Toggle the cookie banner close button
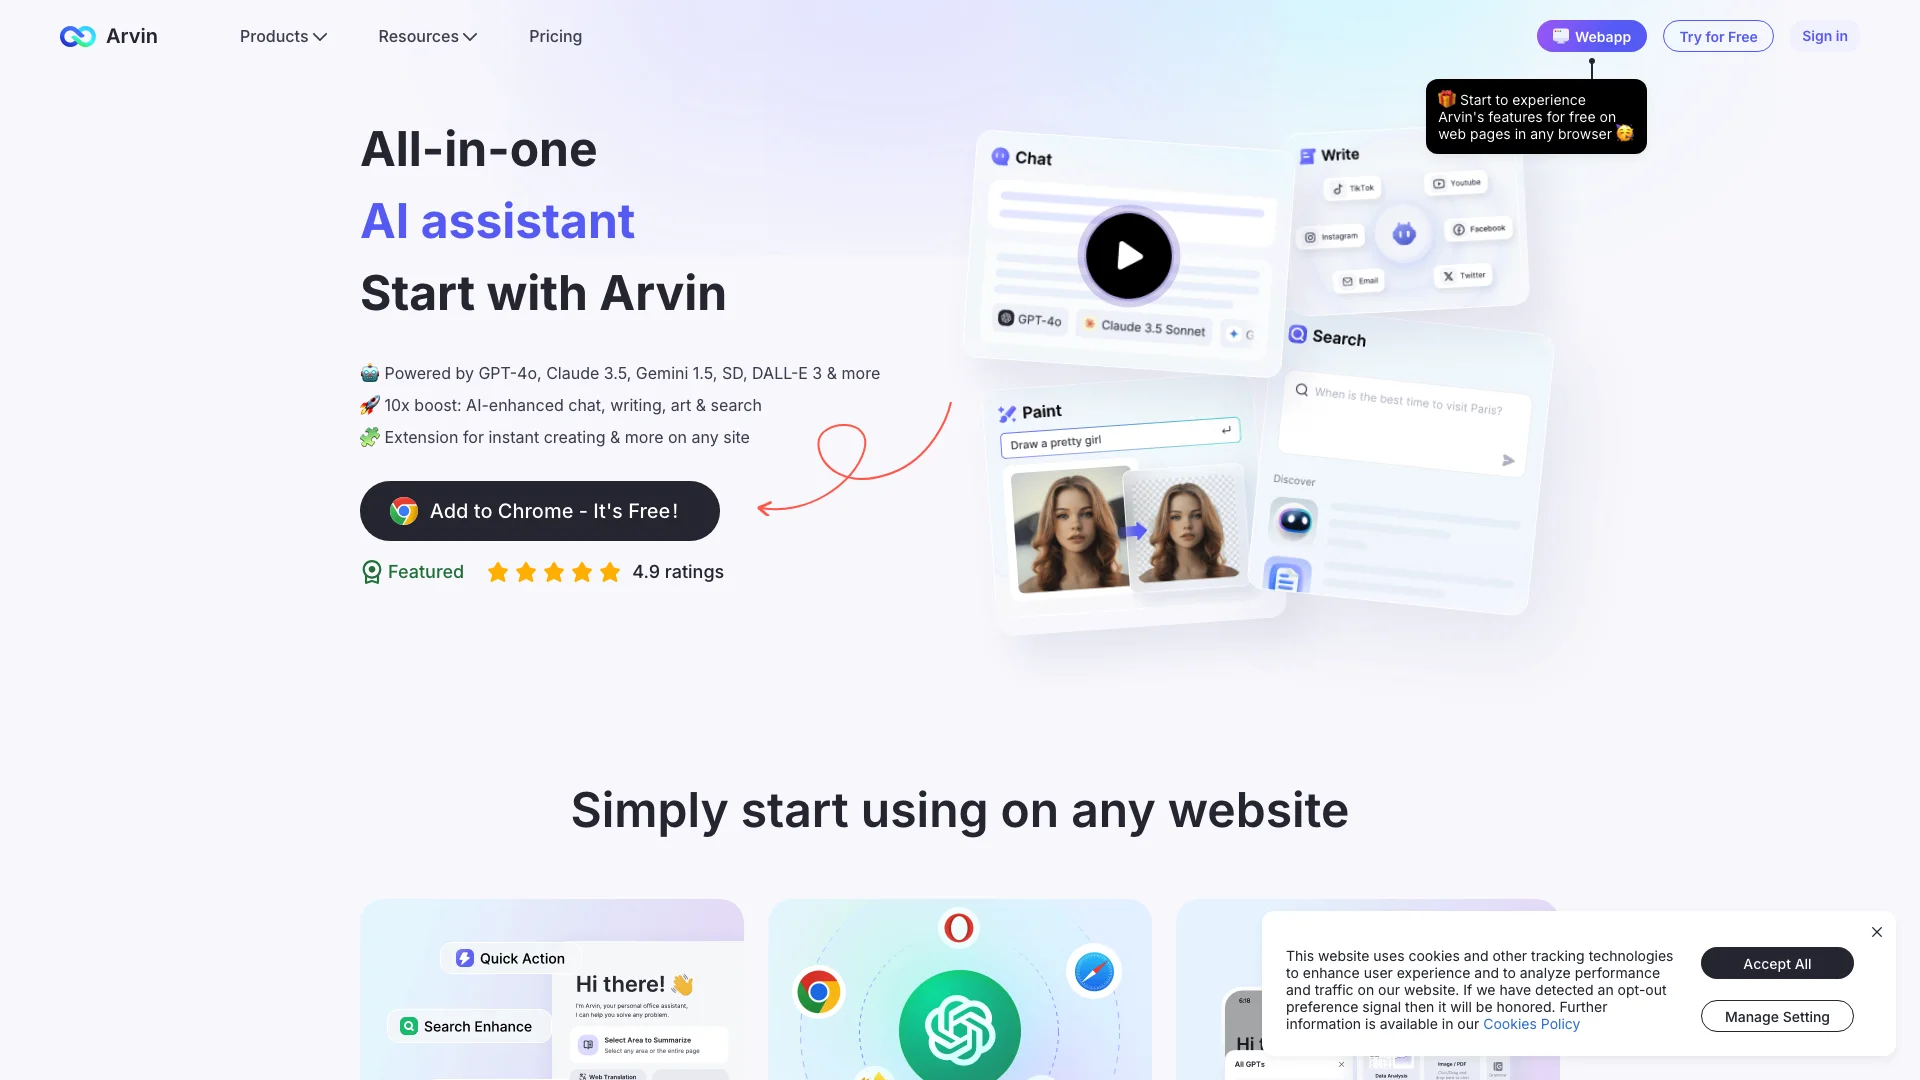The image size is (1920, 1080). (x=1876, y=931)
